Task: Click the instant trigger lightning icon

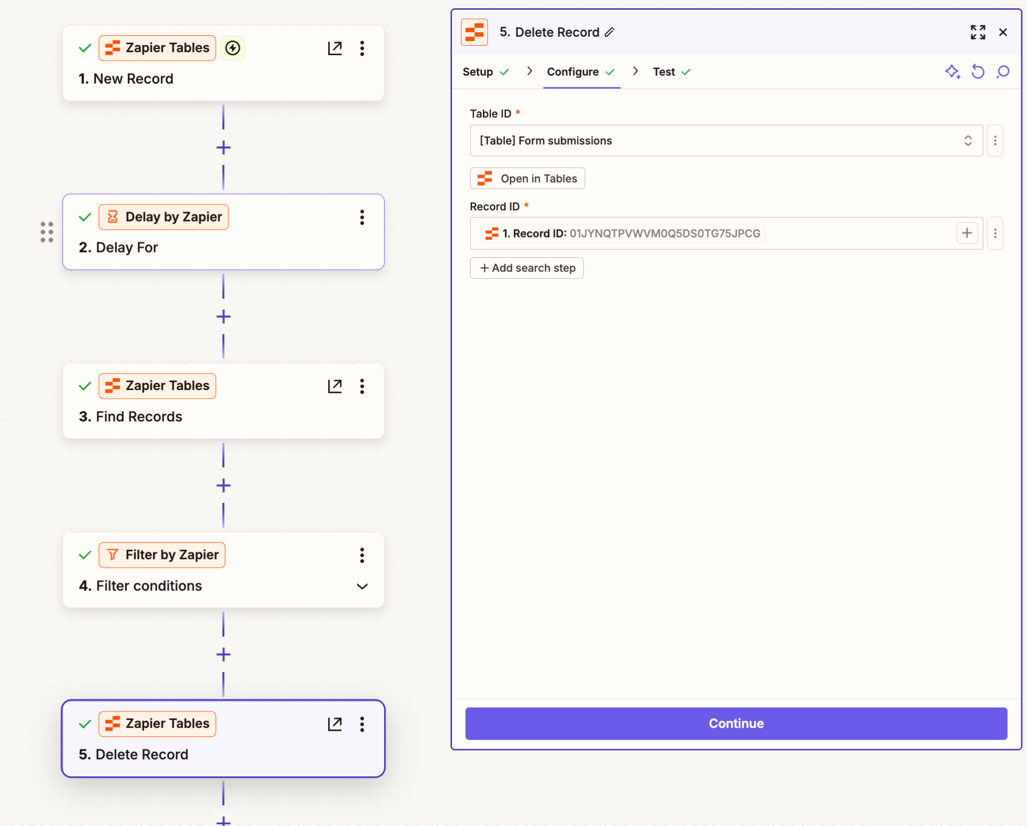Action: (x=233, y=48)
